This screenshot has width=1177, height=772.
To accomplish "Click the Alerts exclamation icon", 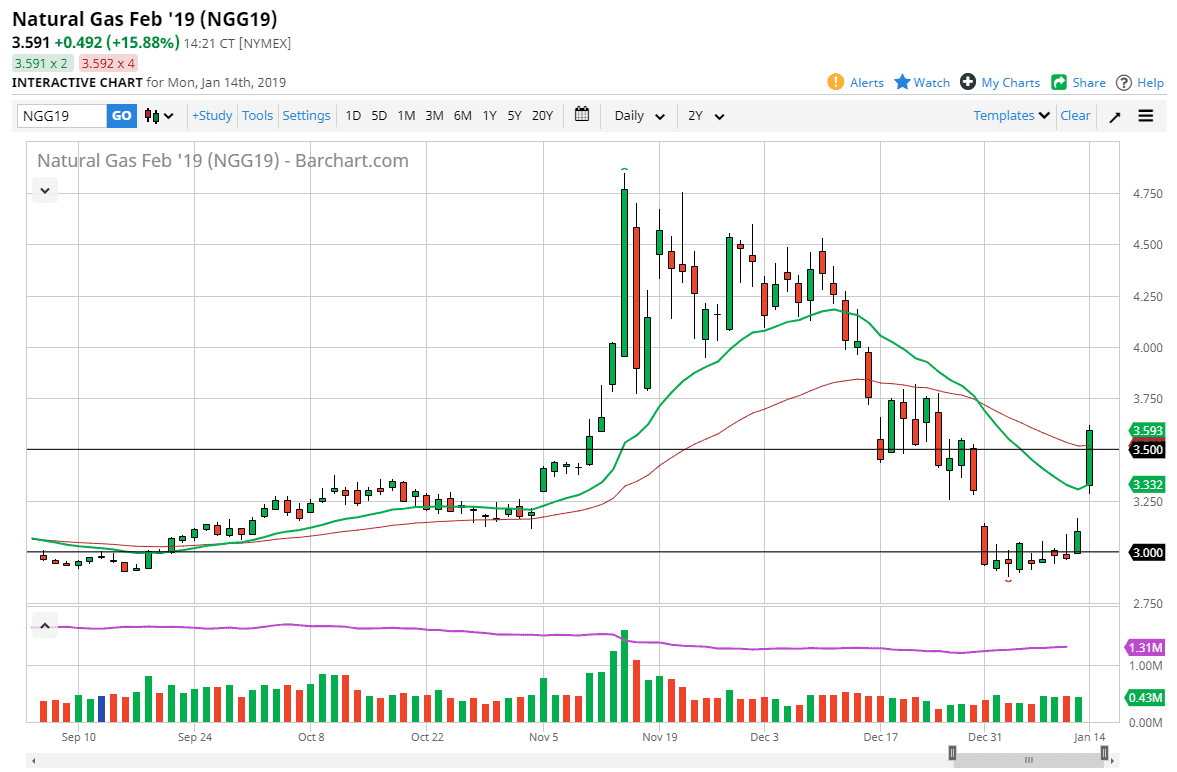I will pos(836,82).
